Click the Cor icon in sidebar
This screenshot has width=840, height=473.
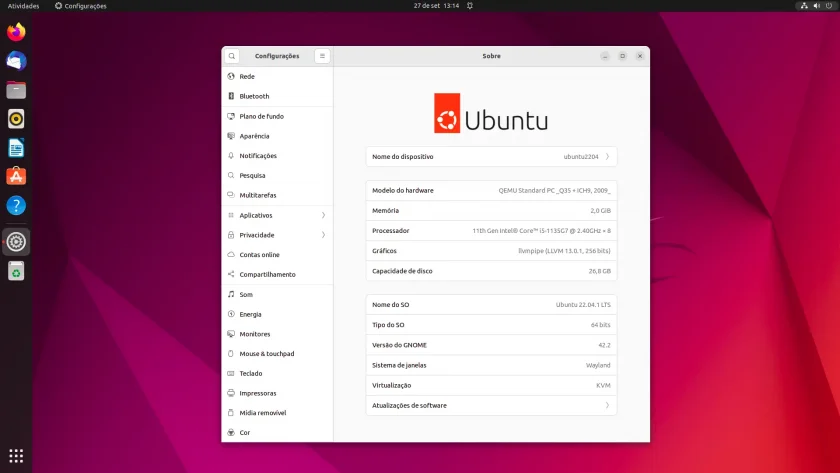[x=231, y=432]
